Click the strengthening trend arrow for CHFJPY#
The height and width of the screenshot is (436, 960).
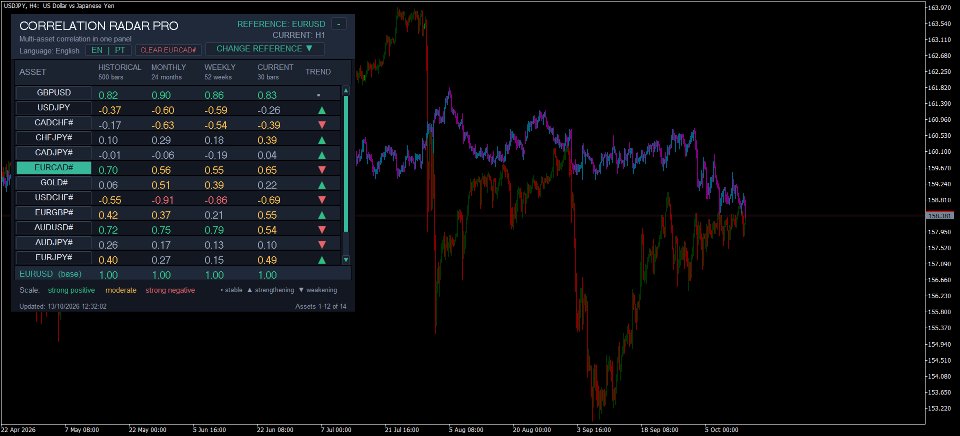[322, 140]
